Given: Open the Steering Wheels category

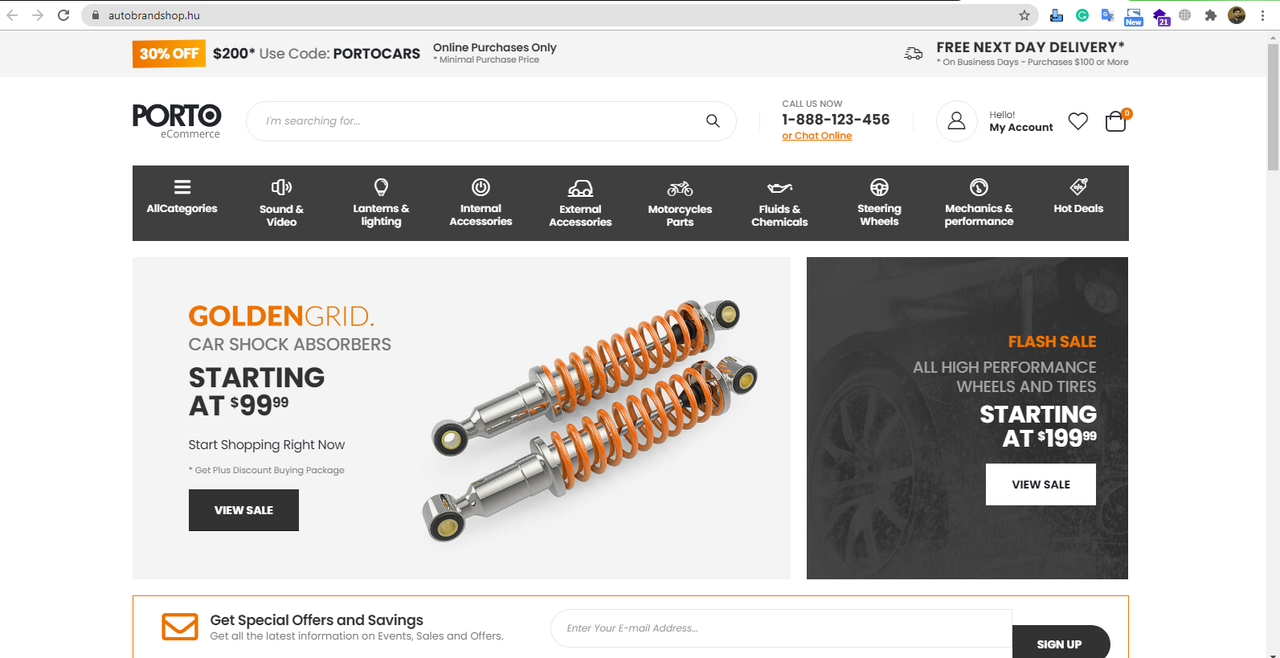Looking at the screenshot, I should point(879,202).
